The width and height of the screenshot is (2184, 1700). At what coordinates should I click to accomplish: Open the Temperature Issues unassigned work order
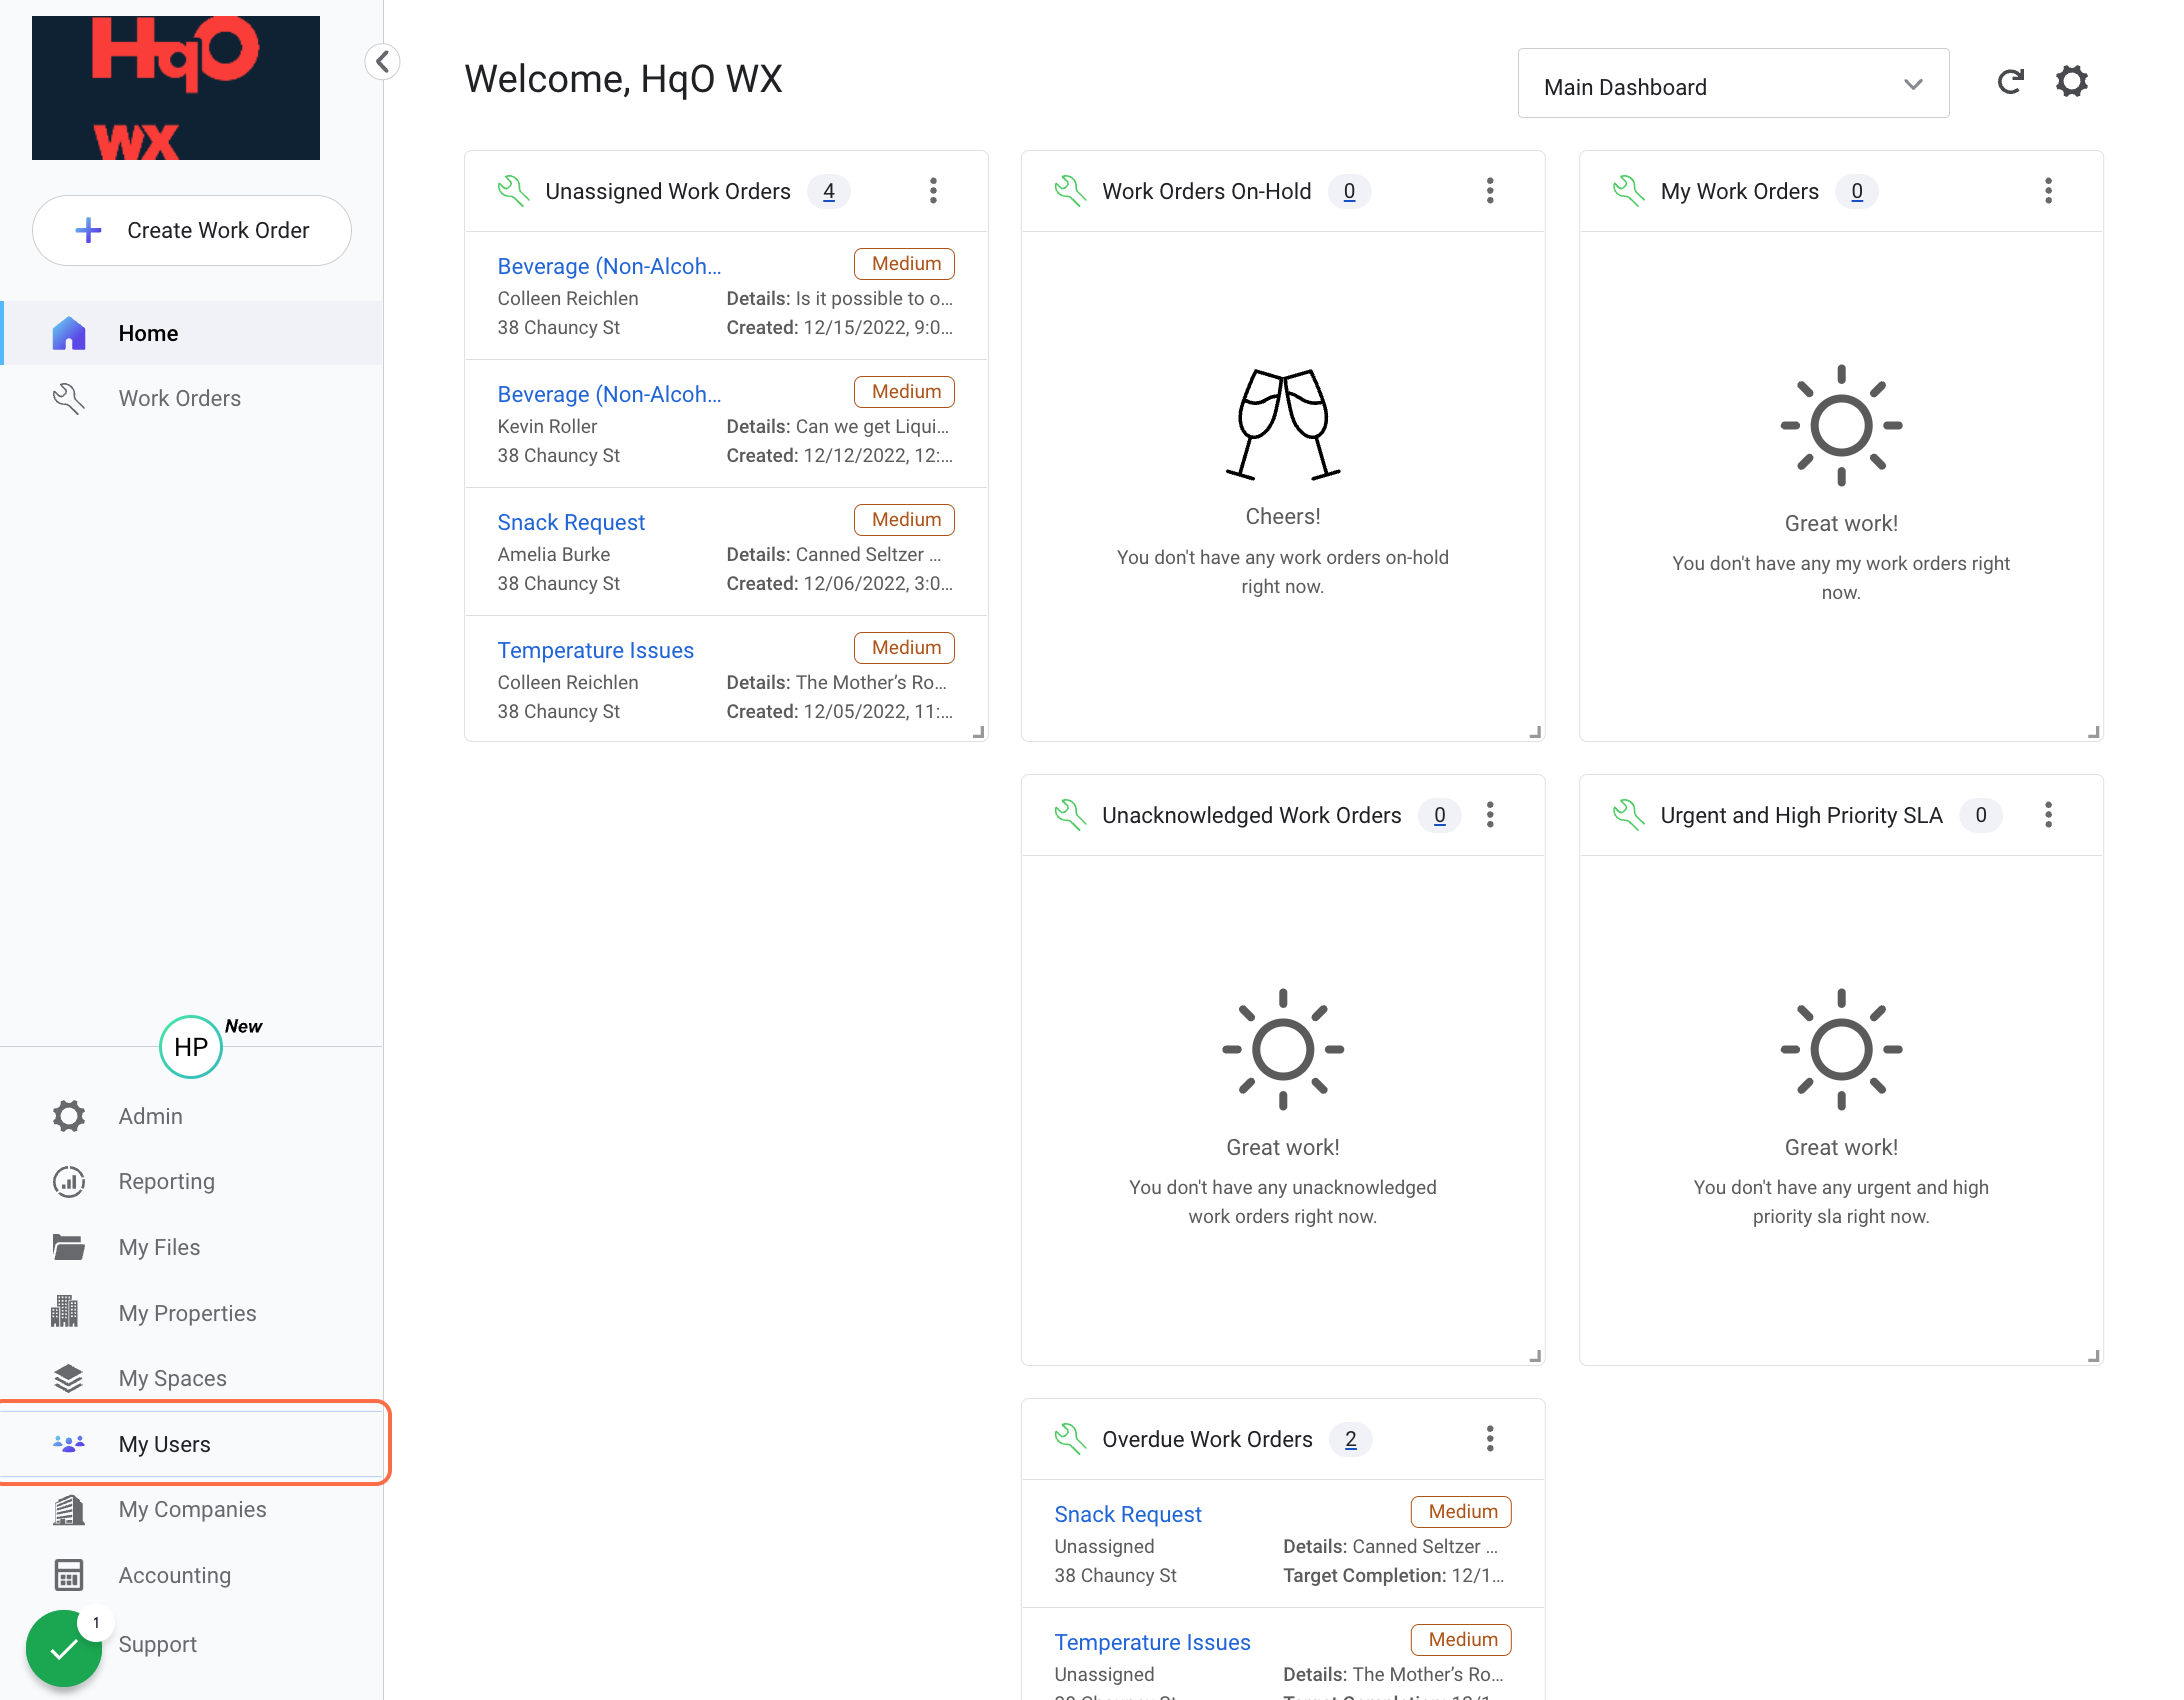596,650
